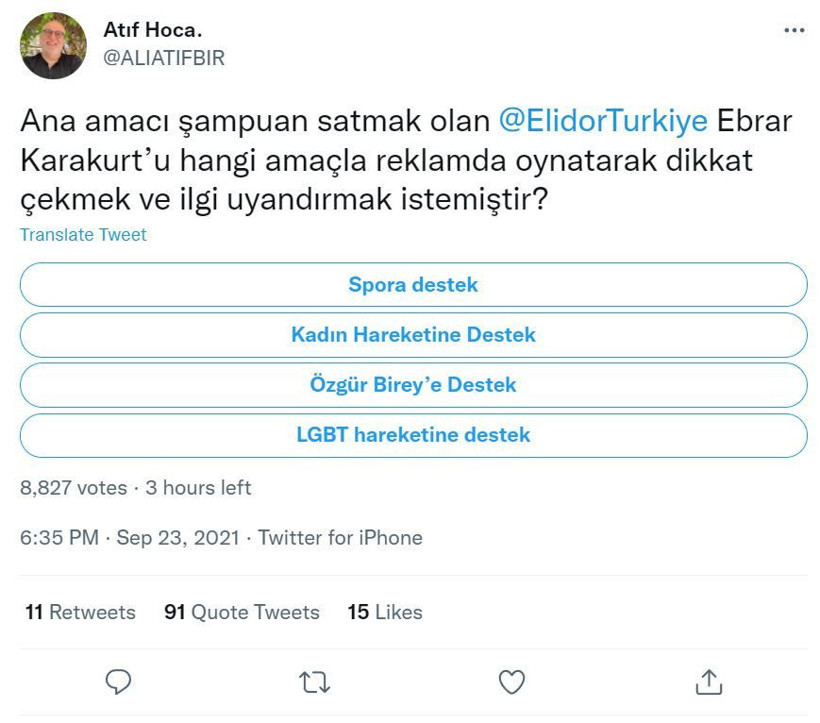Open the 91 Quote Tweets
Image resolution: width=820 pixels, height=723 pixels.
241,612
